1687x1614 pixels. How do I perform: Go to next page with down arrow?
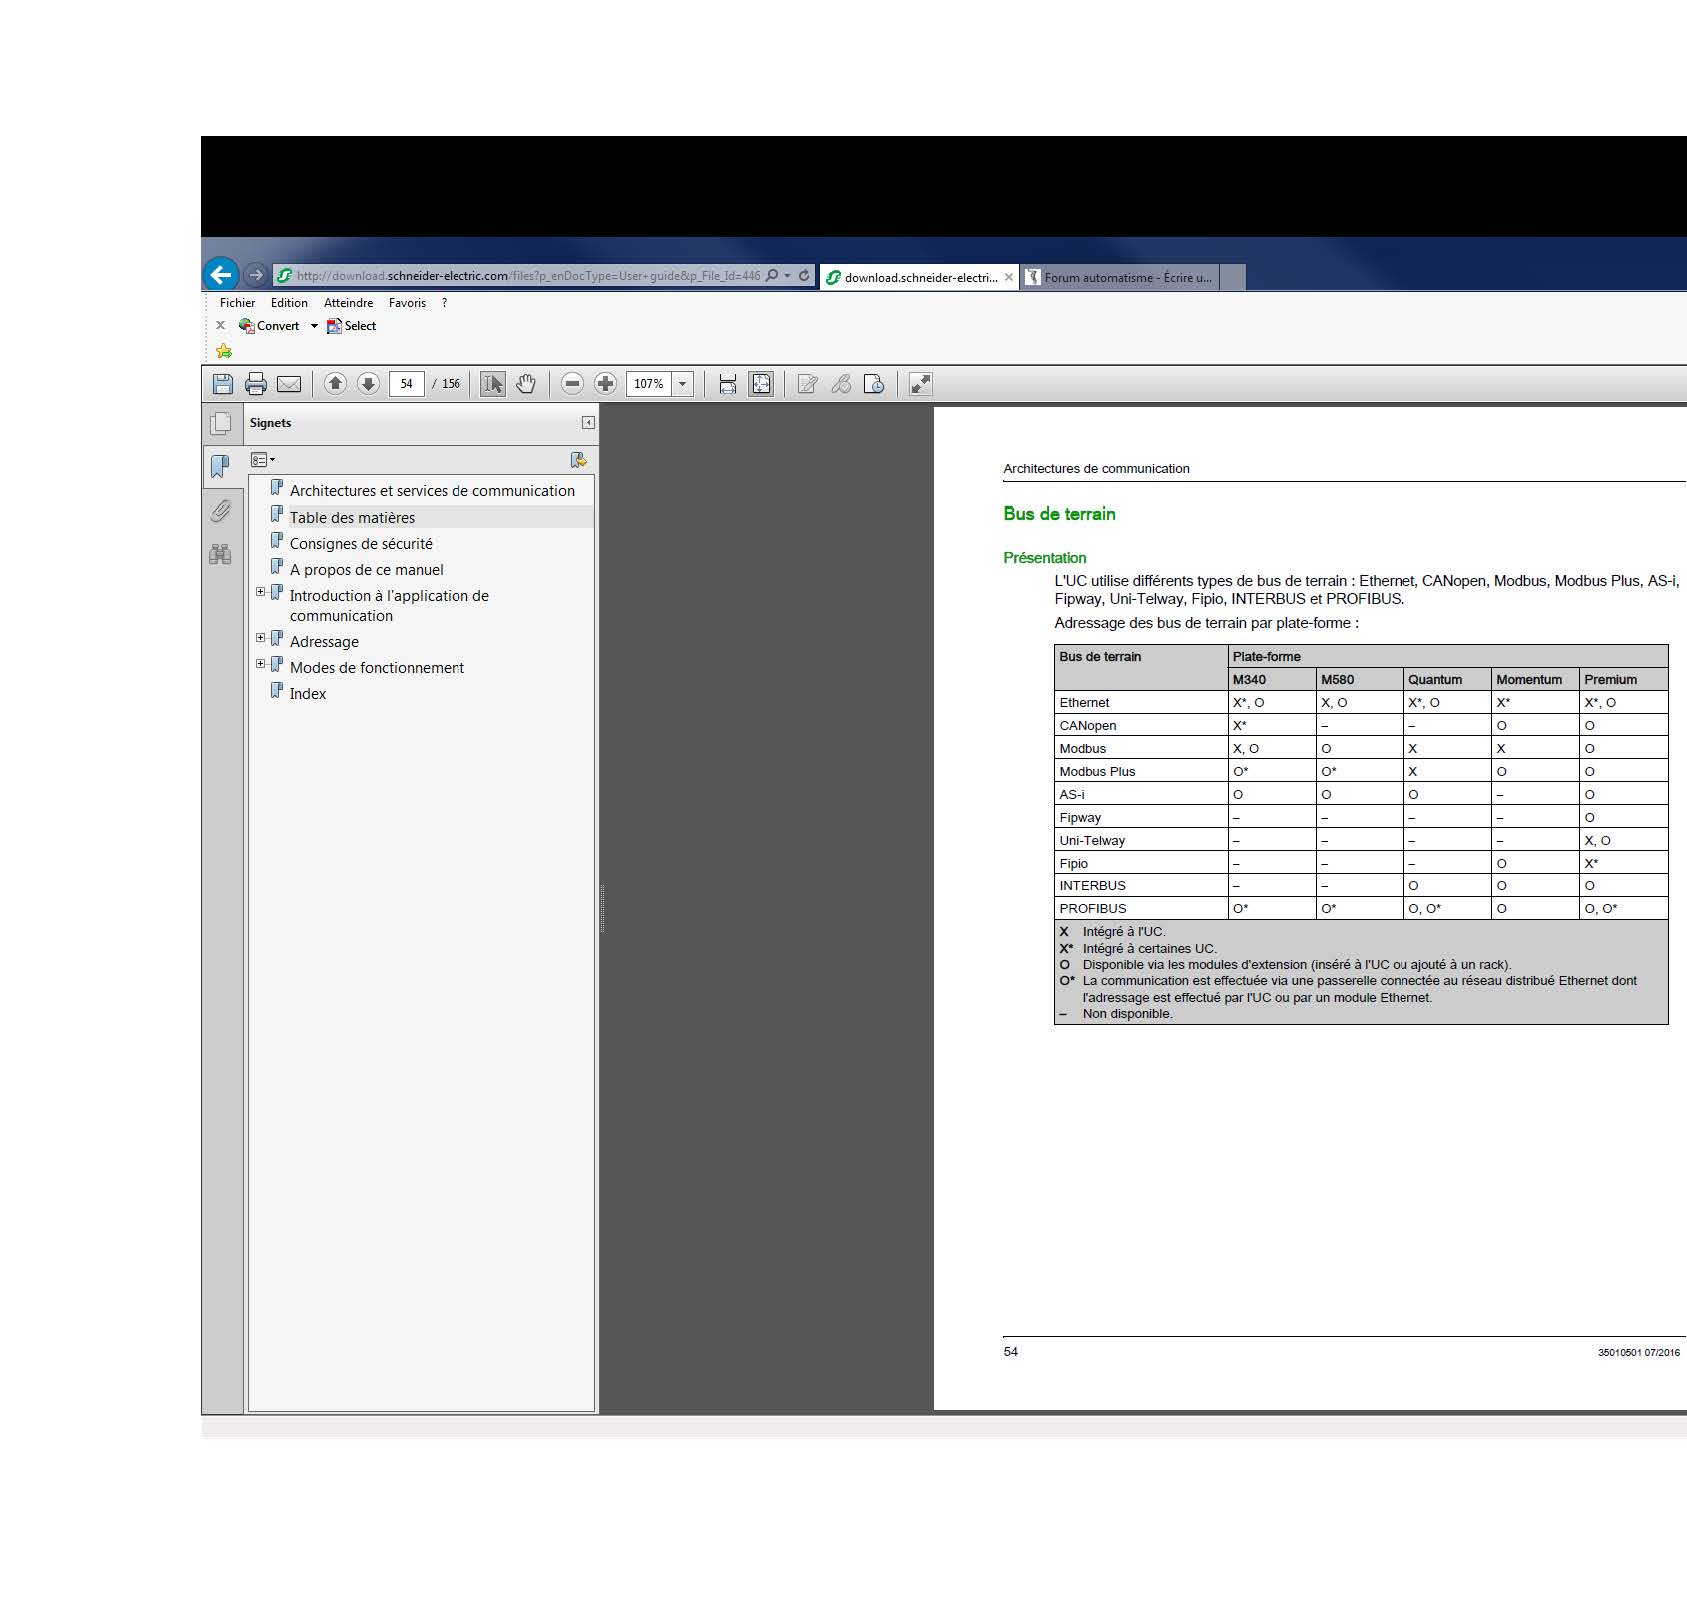click(x=368, y=384)
